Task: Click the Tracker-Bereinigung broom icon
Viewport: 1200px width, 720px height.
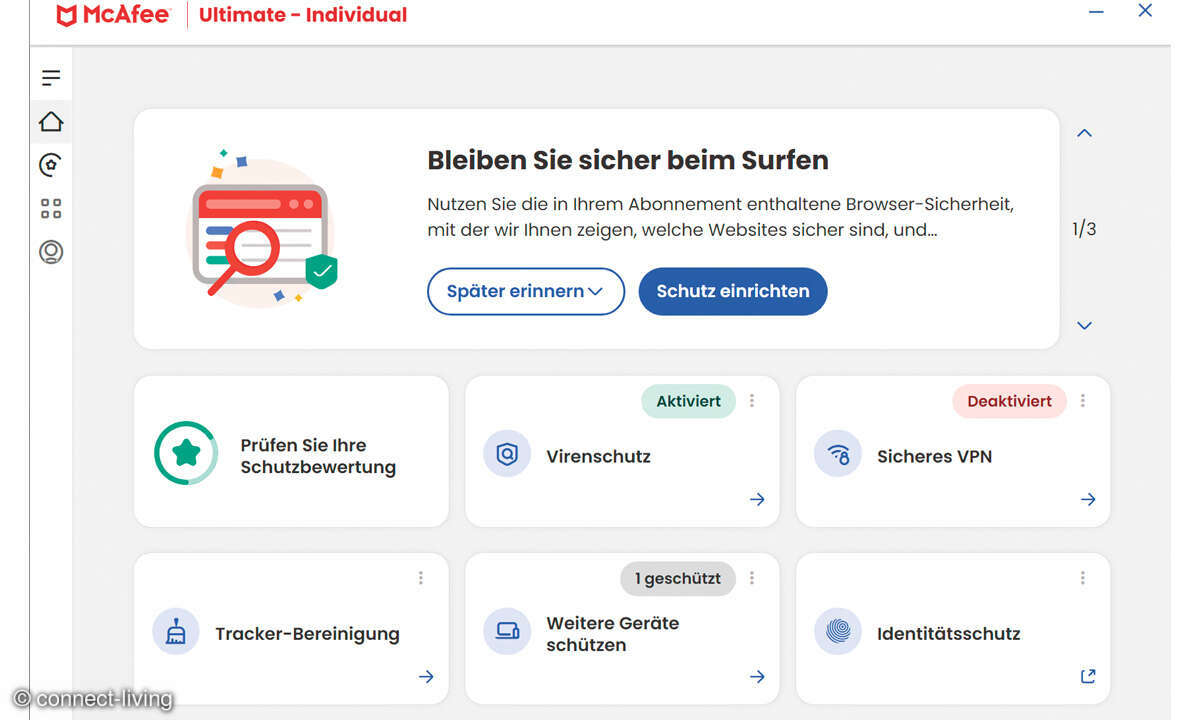Action: point(176,632)
